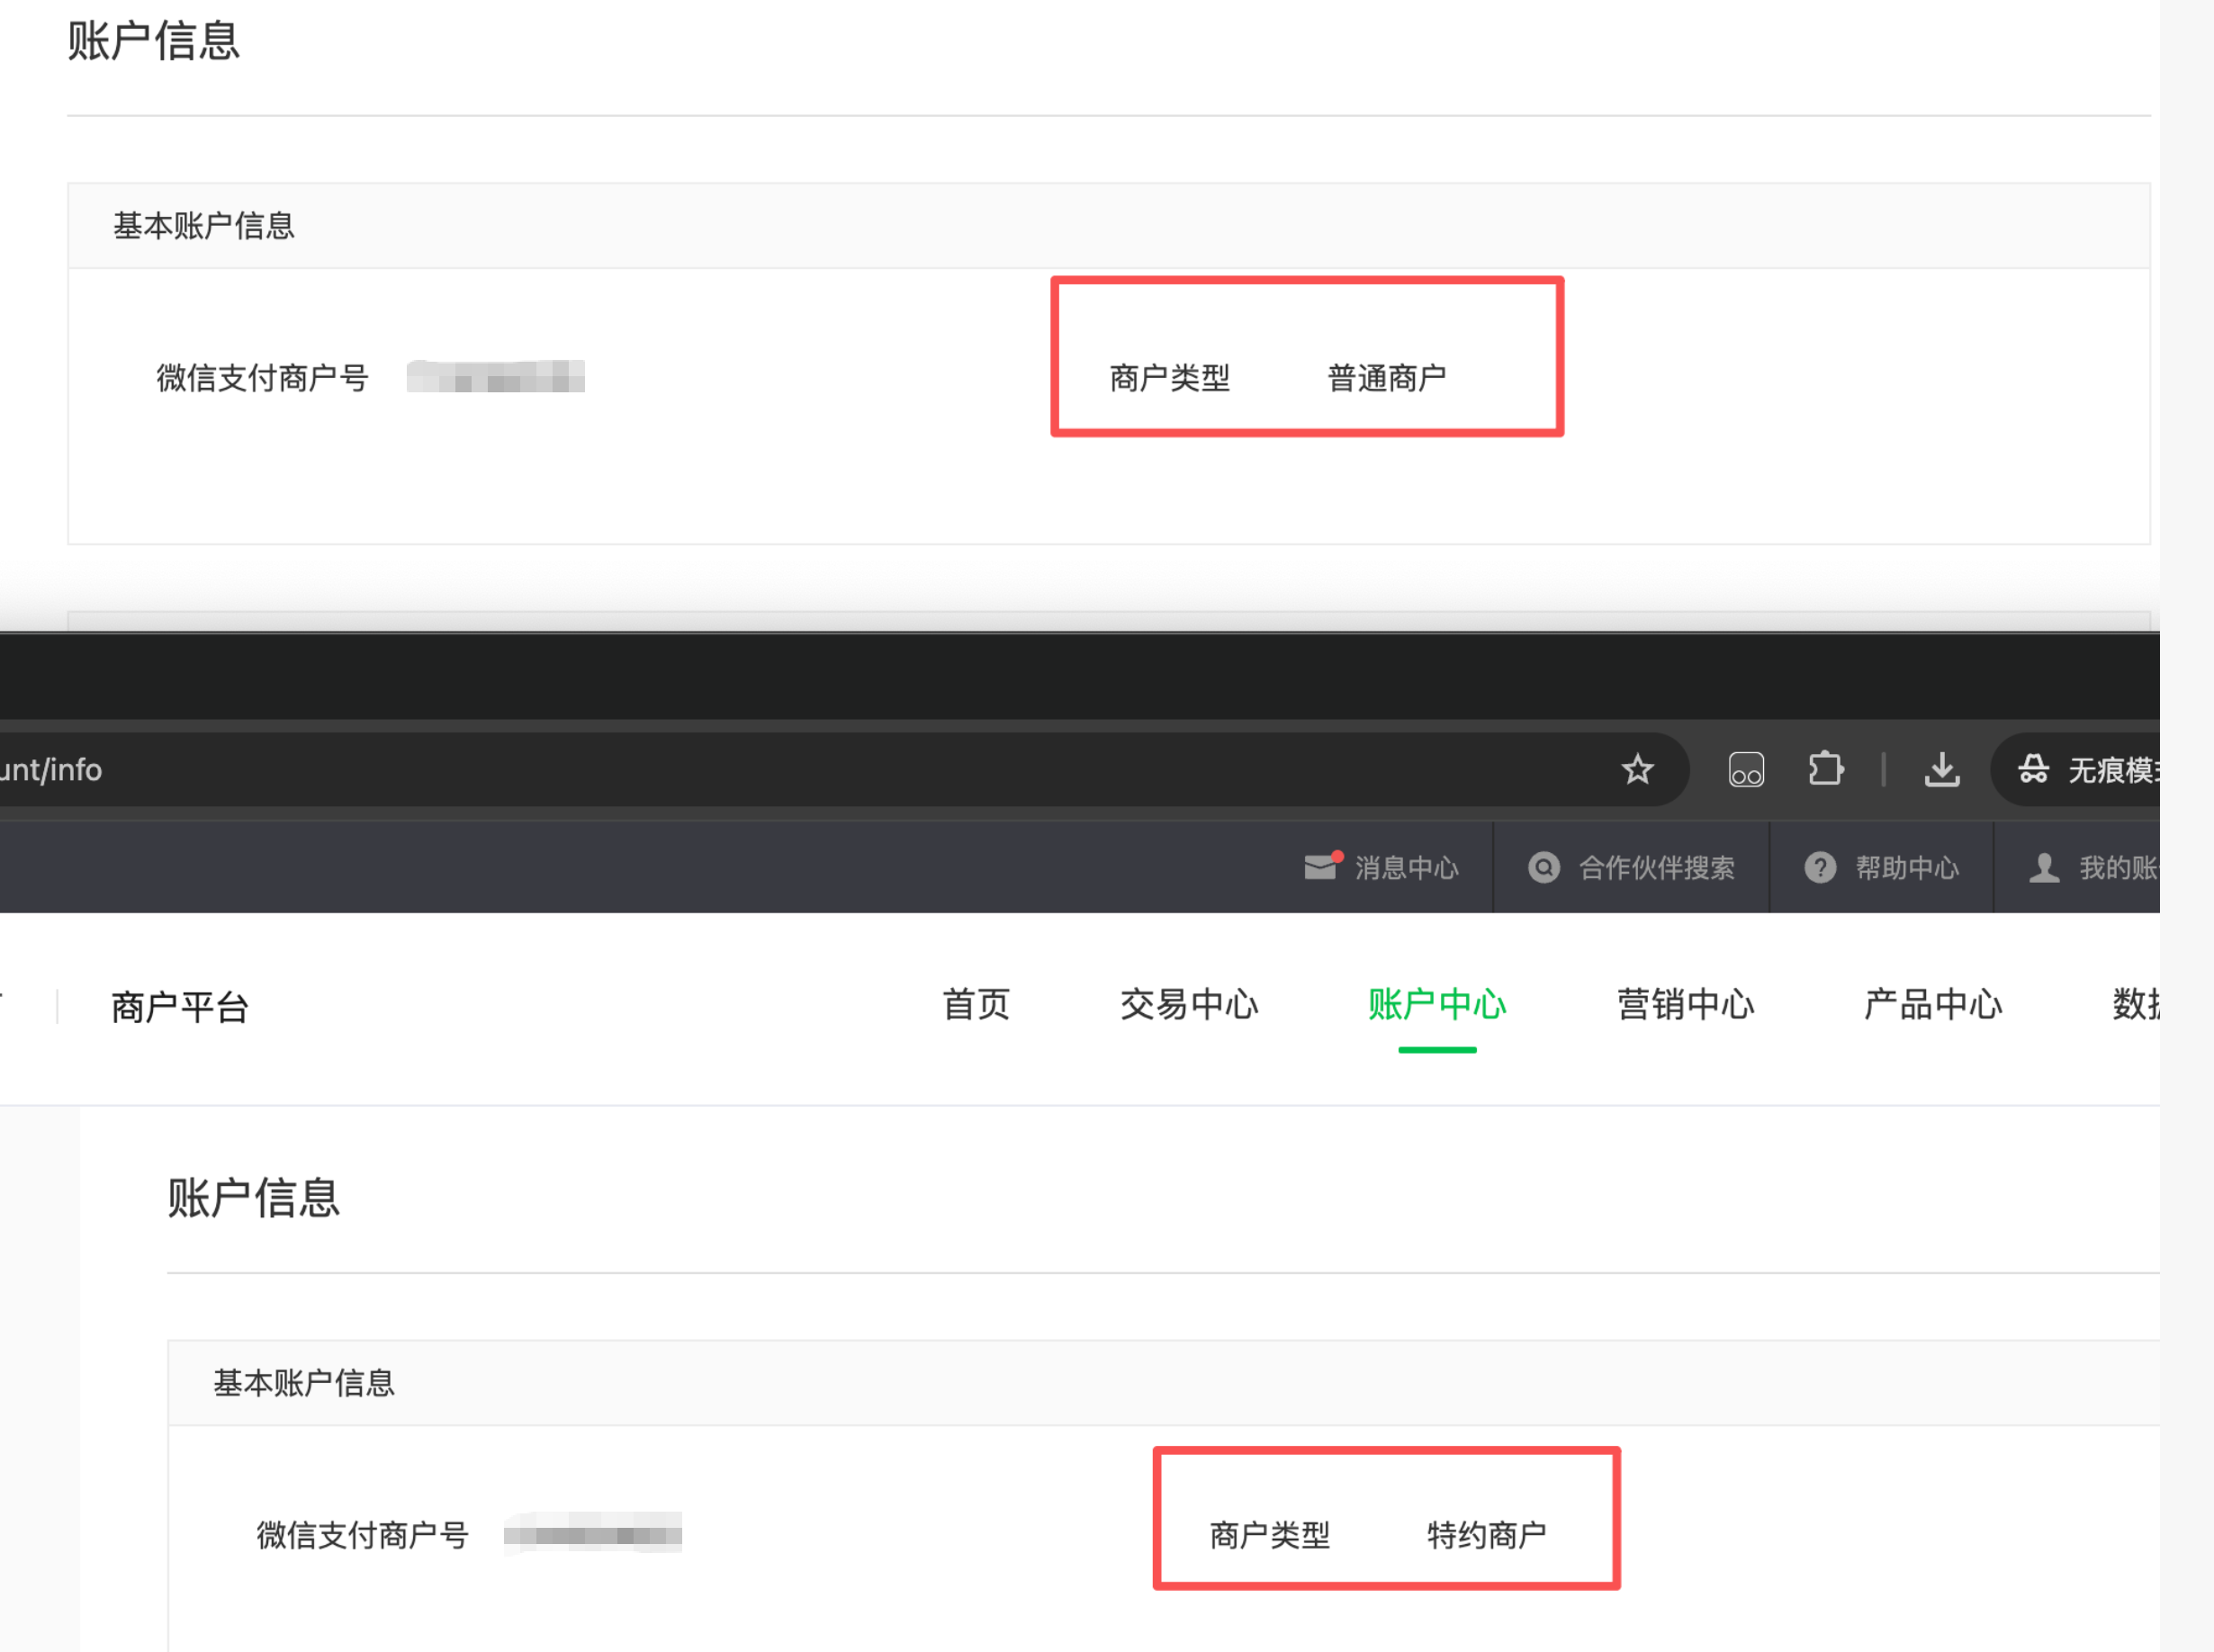Image resolution: width=2214 pixels, height=1652 pixels.
Task: Select the 账户中心 tab
Action: pos(1437,1004)
